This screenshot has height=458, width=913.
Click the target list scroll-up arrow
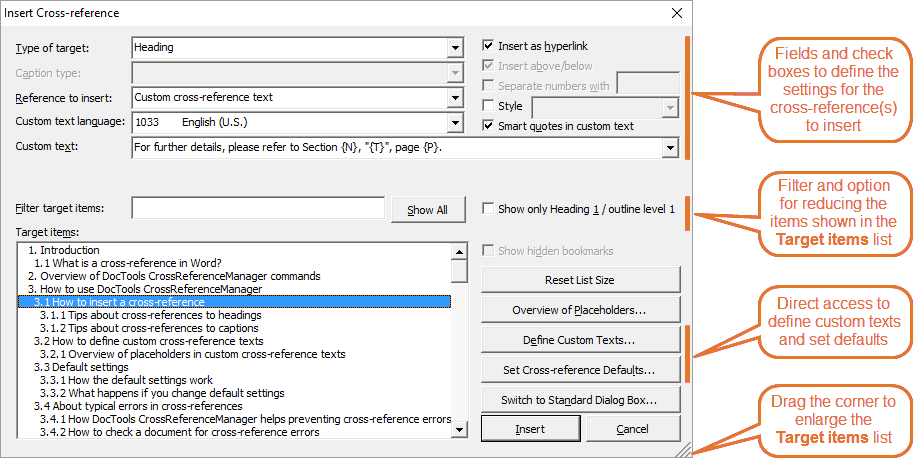click(459, 252)
